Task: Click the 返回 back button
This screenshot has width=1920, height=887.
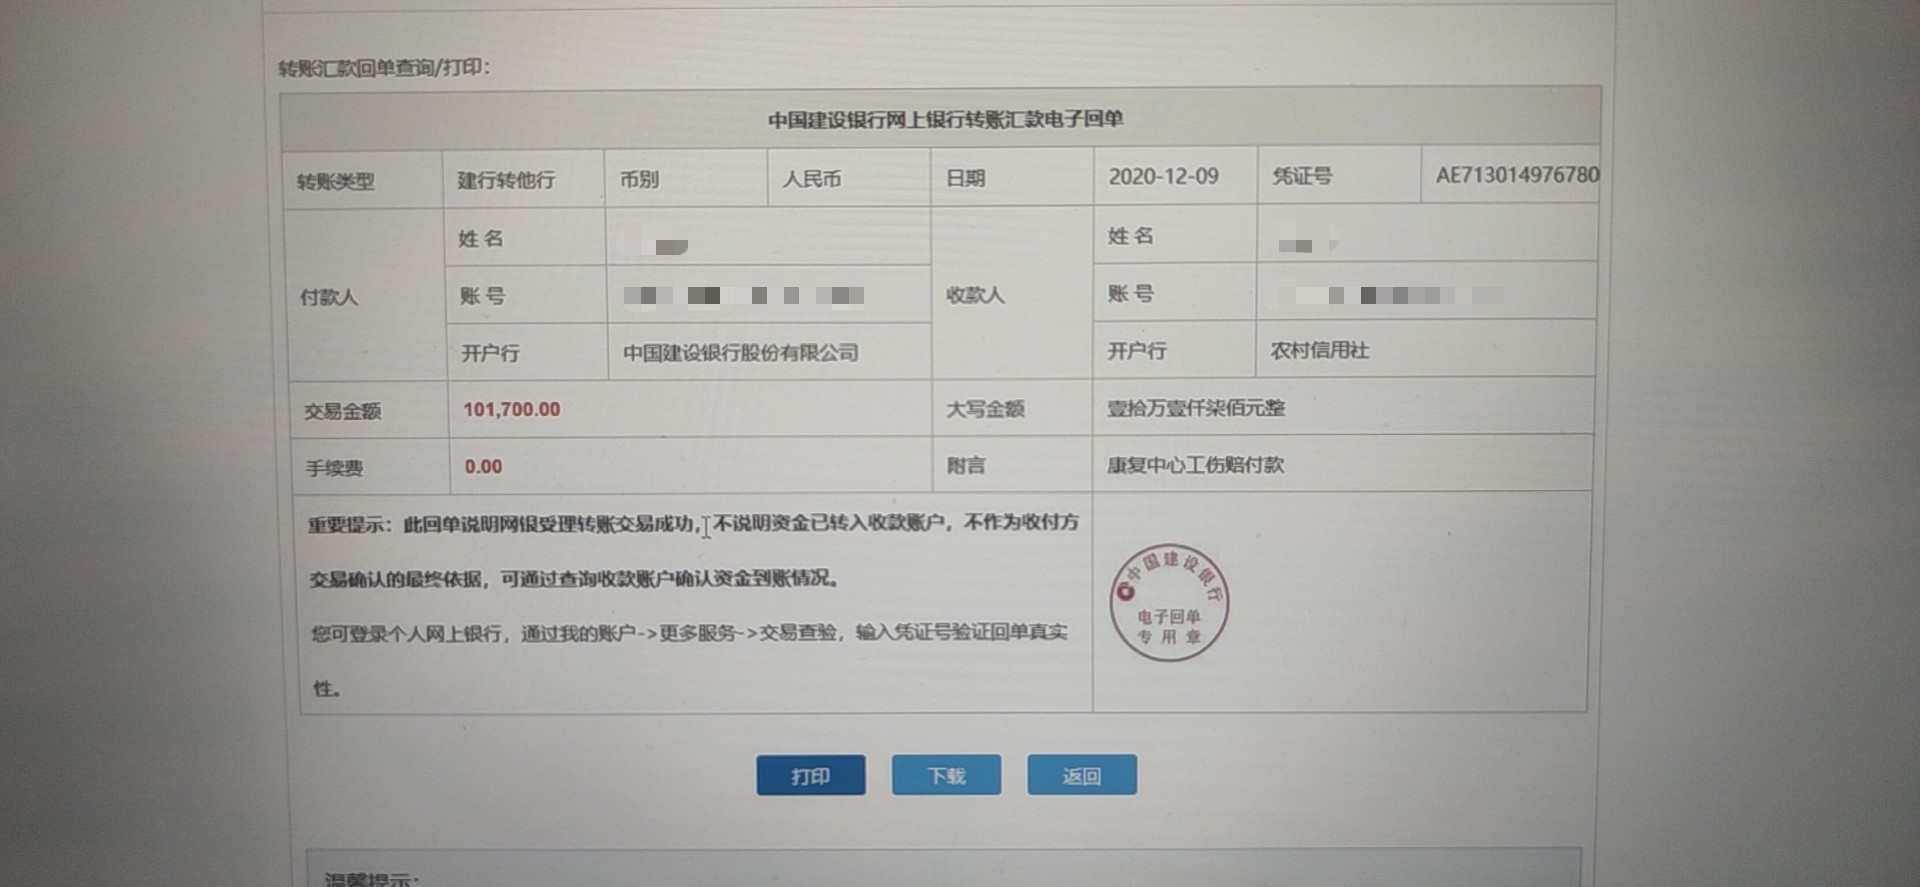Action: (1082, 775)
